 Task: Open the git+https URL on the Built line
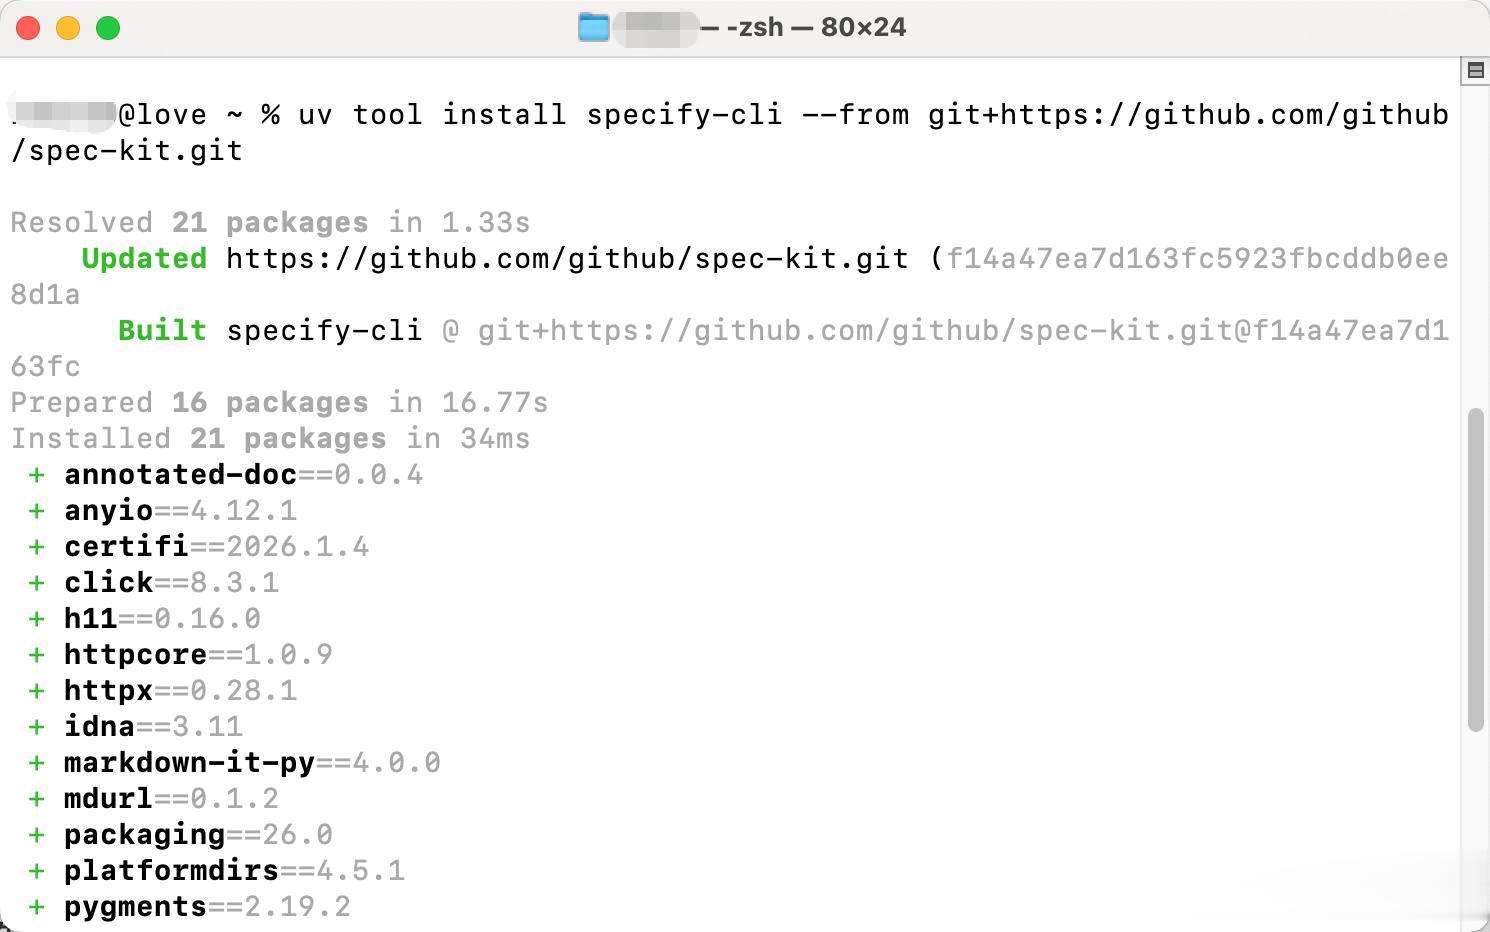962,331
